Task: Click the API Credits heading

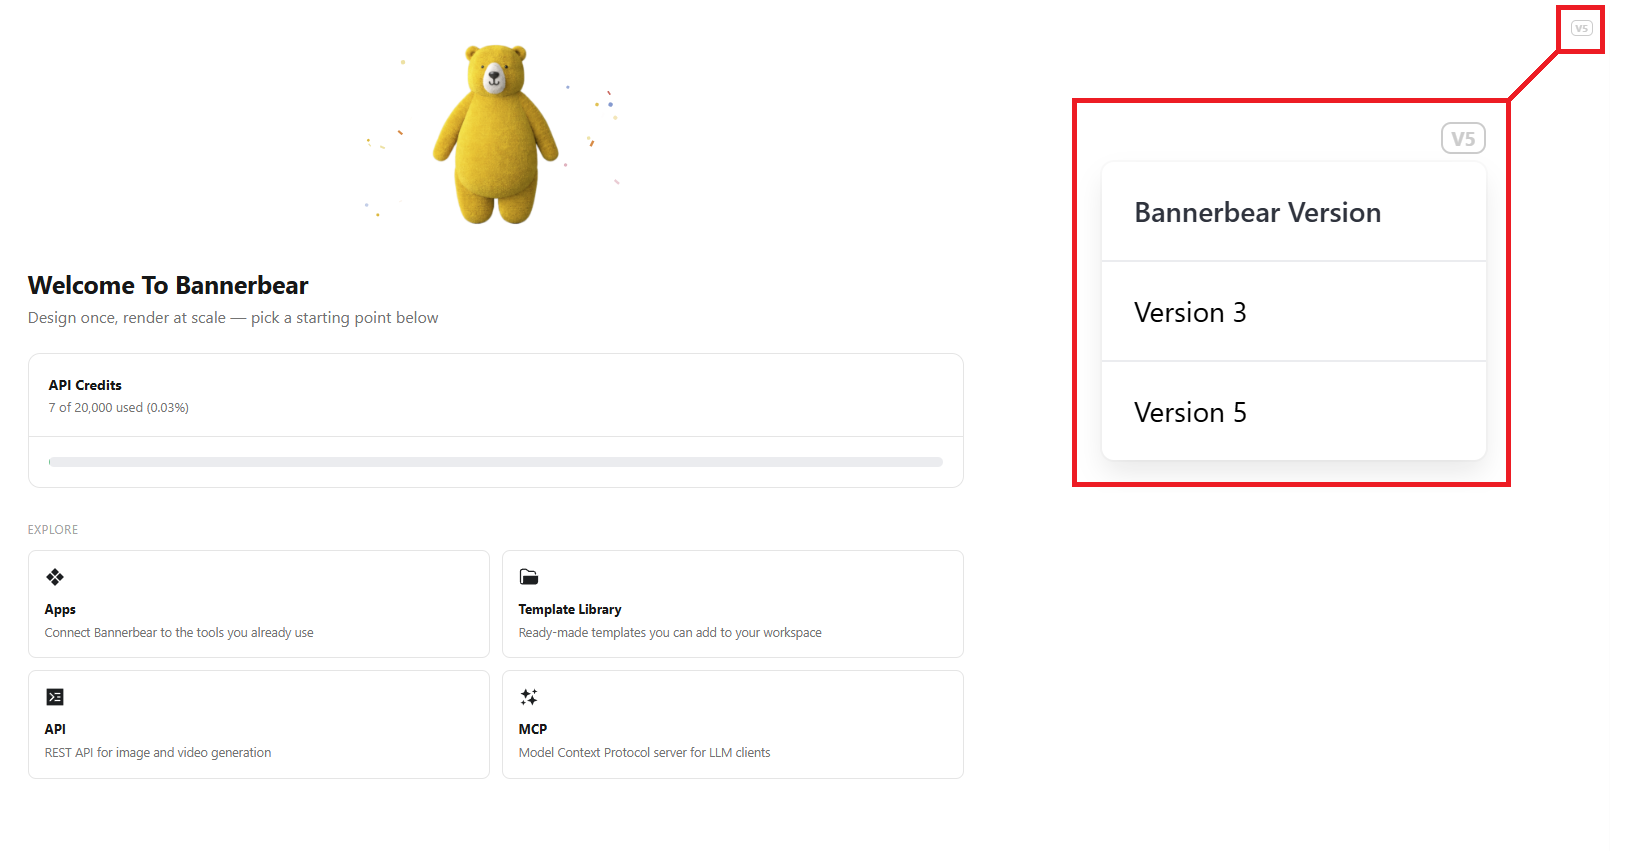Action: (85, 385)
